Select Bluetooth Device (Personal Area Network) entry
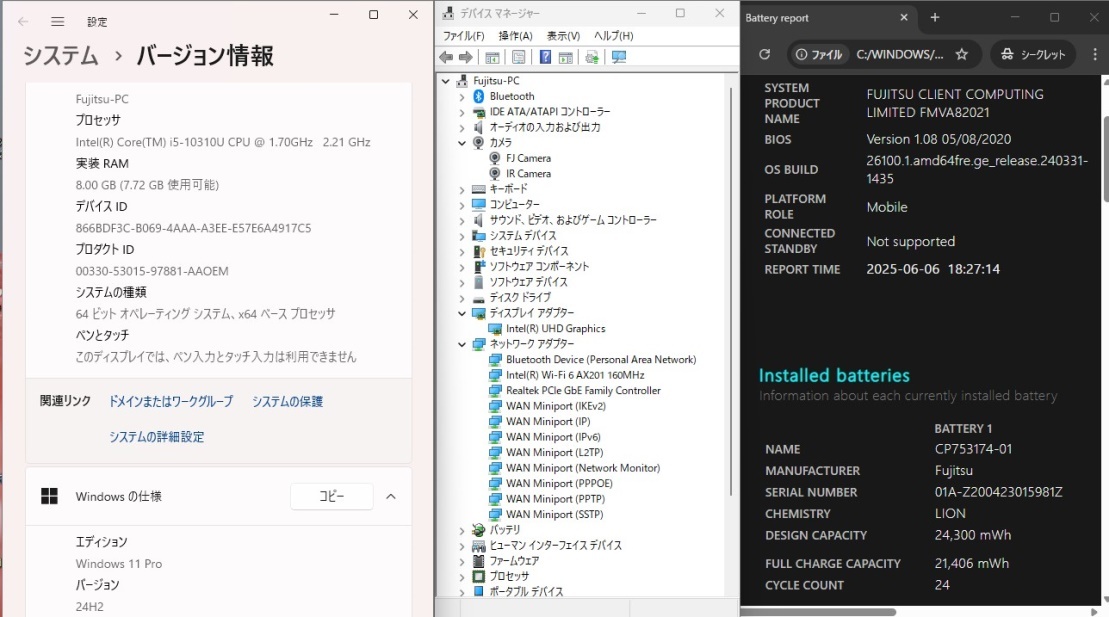1109x617 pixels. point(601,359)
